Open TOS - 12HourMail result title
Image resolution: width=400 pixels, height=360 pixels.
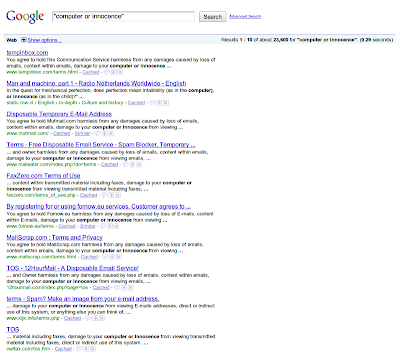(73, 268)
